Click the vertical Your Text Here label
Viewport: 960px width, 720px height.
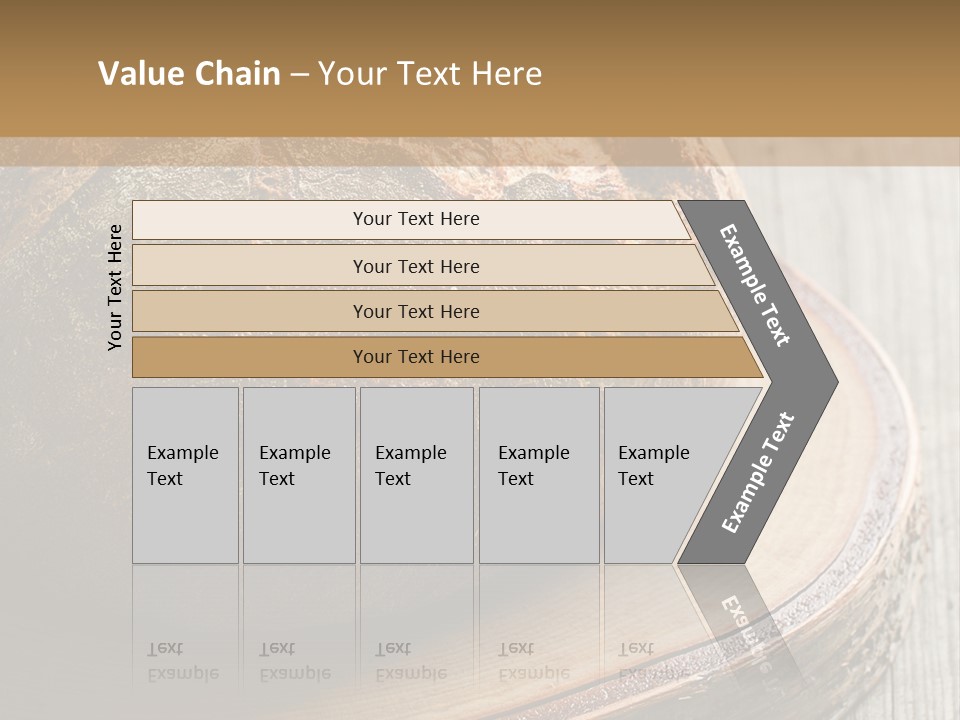click(x=115, y=287)
